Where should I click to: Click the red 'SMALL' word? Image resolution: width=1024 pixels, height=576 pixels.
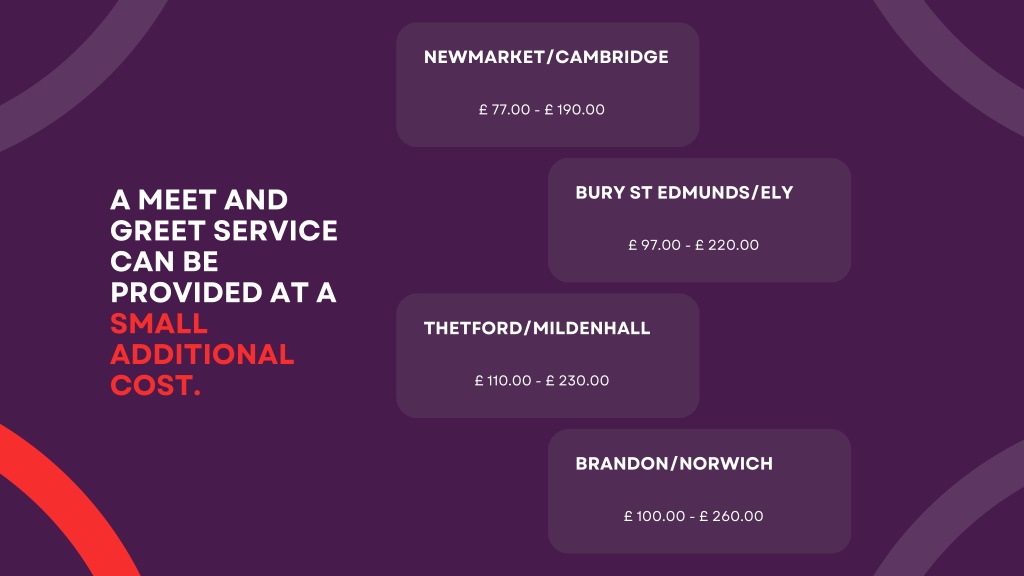pyautogui.click(x=159, y=323)
